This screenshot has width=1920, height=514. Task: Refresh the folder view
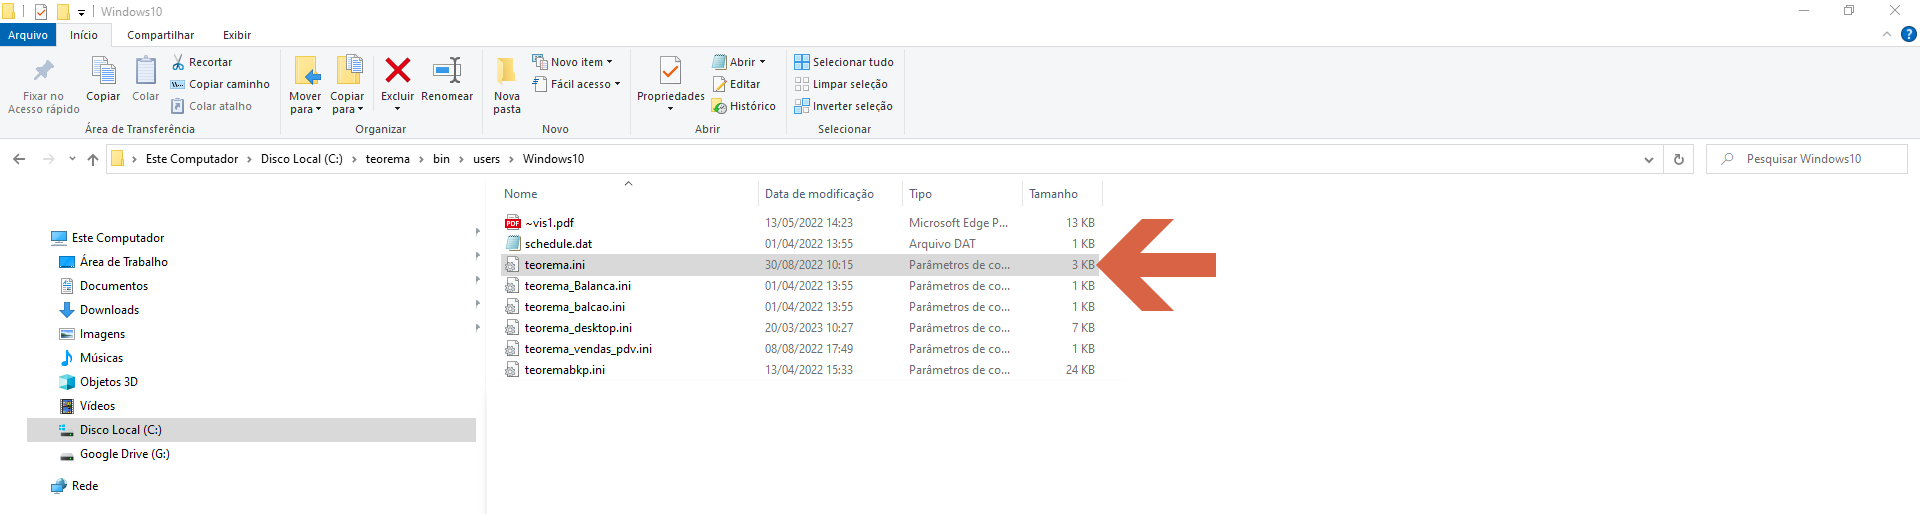tap(1679, 159)
